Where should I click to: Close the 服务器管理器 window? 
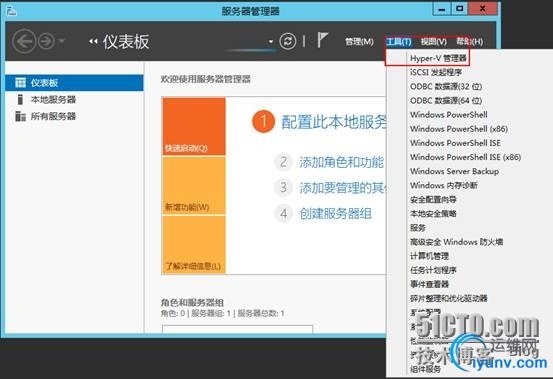pyautogui.click(x=483, y=9)
